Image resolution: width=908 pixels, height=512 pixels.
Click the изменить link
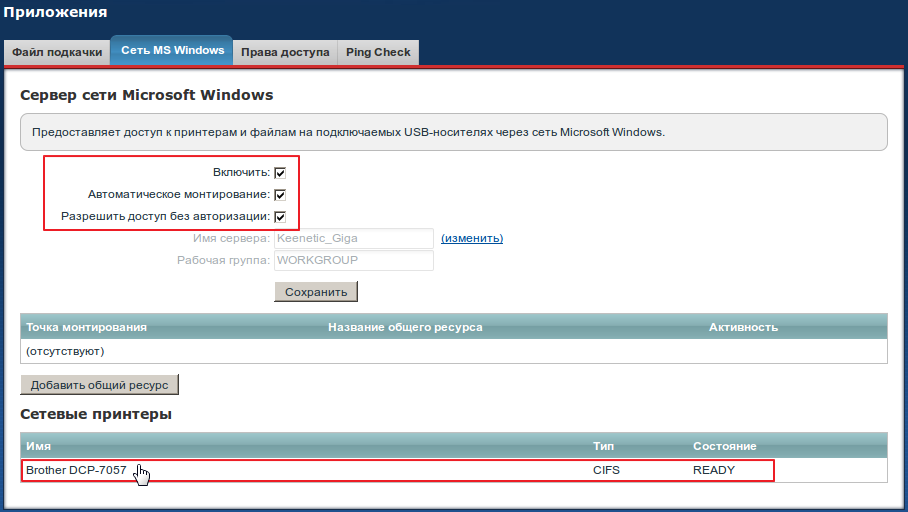472,239
